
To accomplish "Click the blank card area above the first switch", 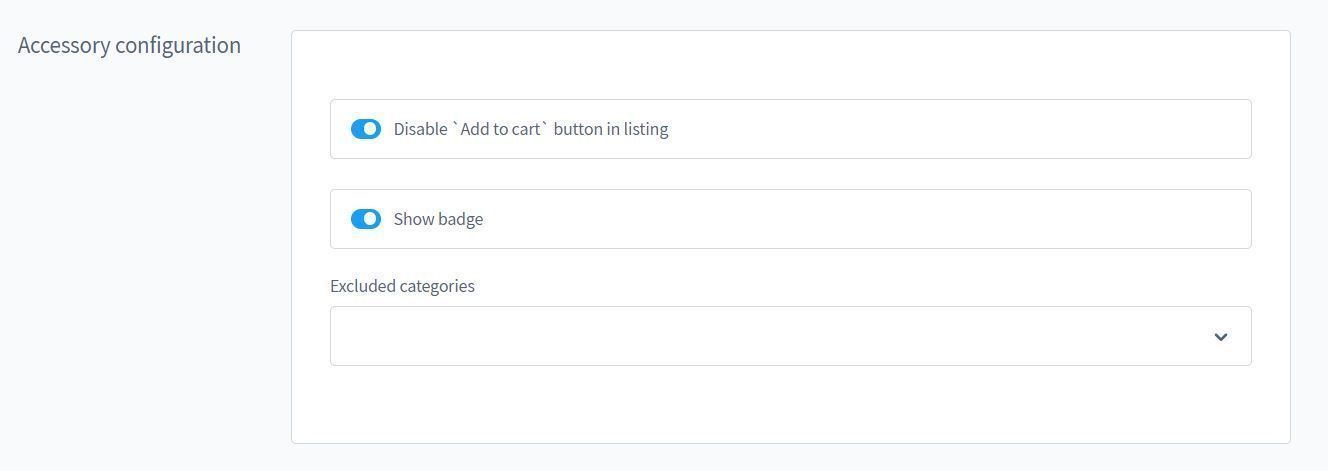I will coord(790,65).
